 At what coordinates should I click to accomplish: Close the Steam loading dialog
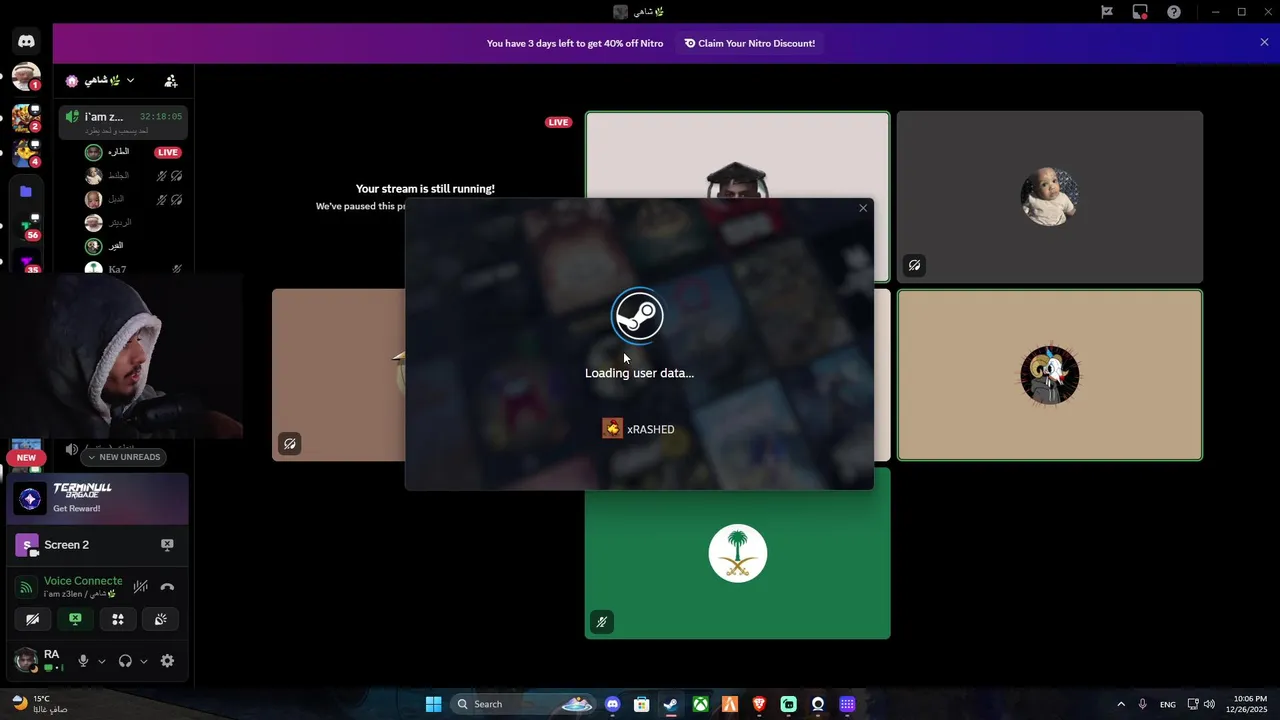[863, 208]
